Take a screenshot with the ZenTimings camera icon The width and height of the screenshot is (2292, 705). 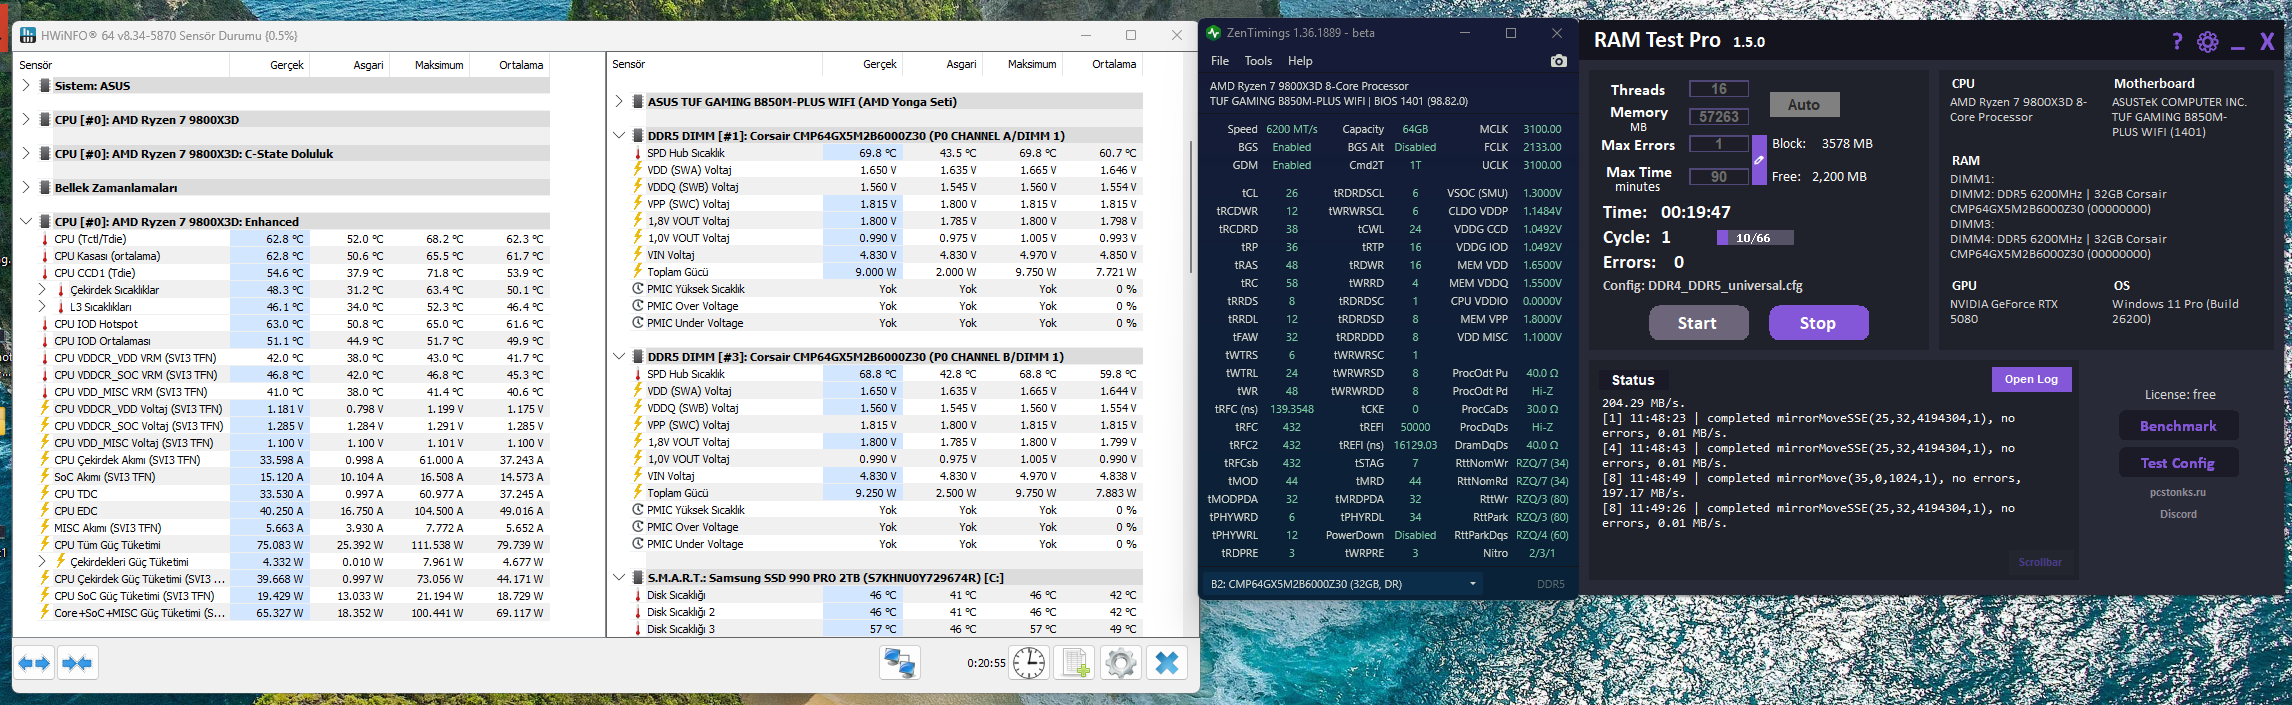pos(1558,61)
